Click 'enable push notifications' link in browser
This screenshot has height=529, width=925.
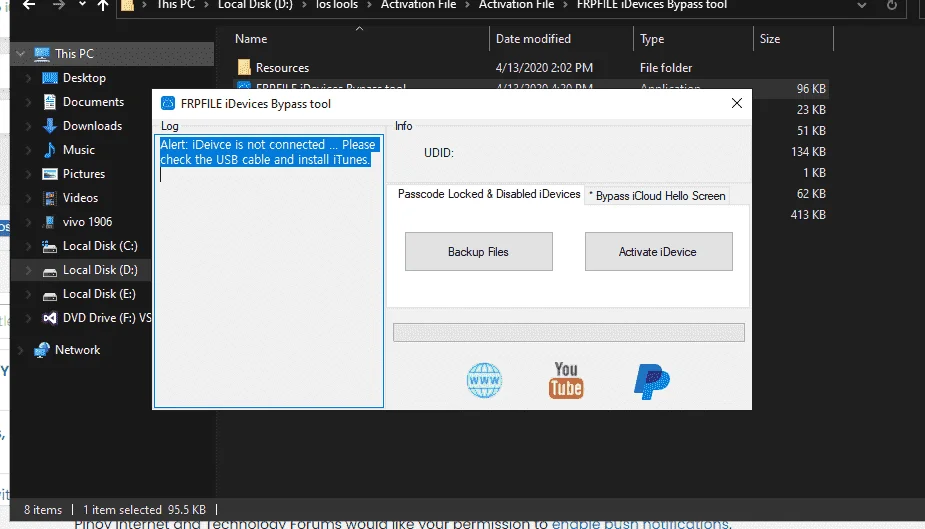640,524
